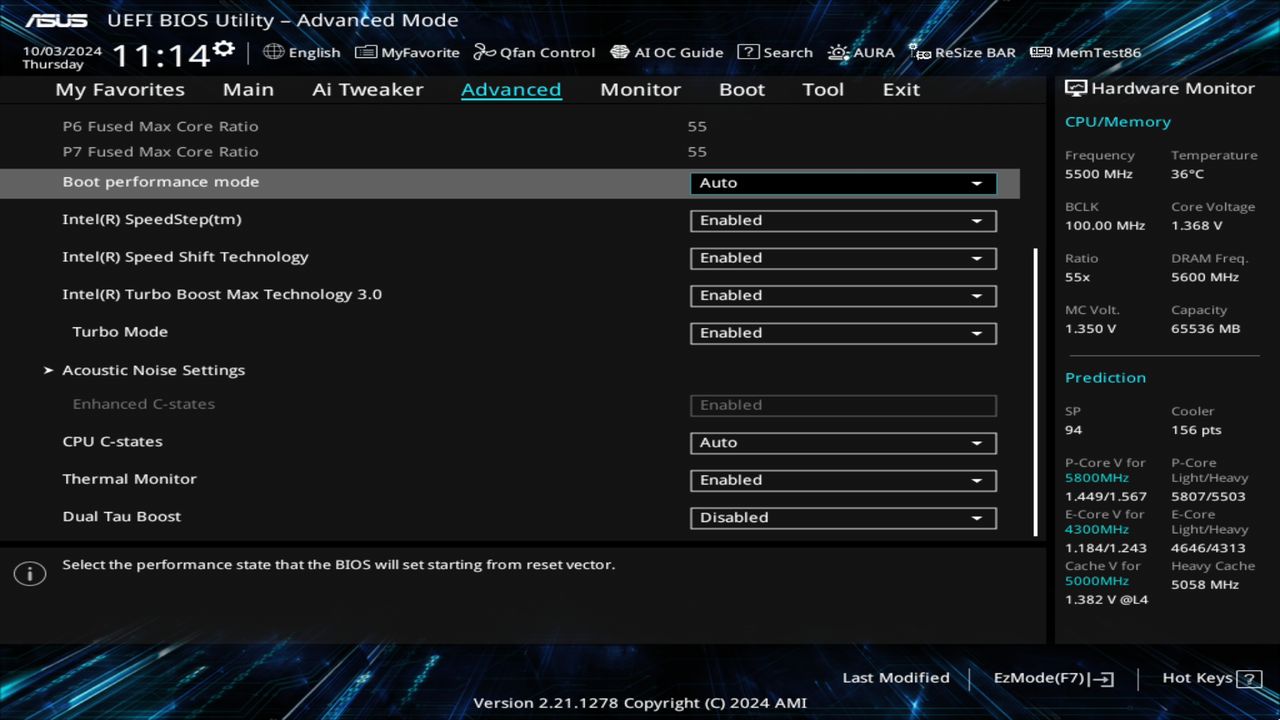Screen dimensions: 1280x720
Task: Enable Dual Tau Boost
Action: point(843,517)
